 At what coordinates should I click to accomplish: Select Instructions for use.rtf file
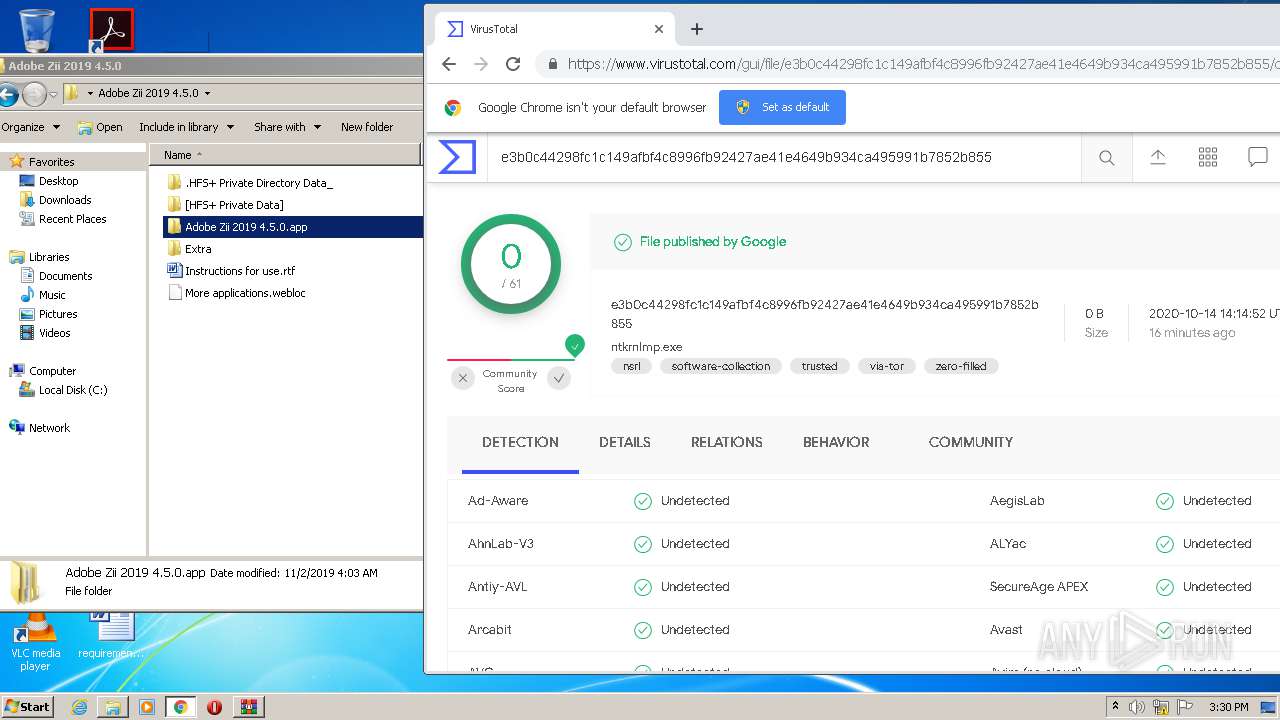[231, 271]
